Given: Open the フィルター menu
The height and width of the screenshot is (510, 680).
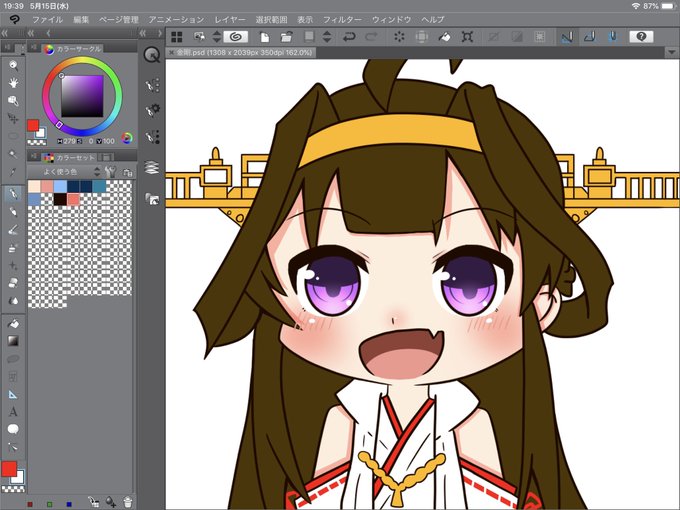Looking at the screenshot, I should coord(342,20).
